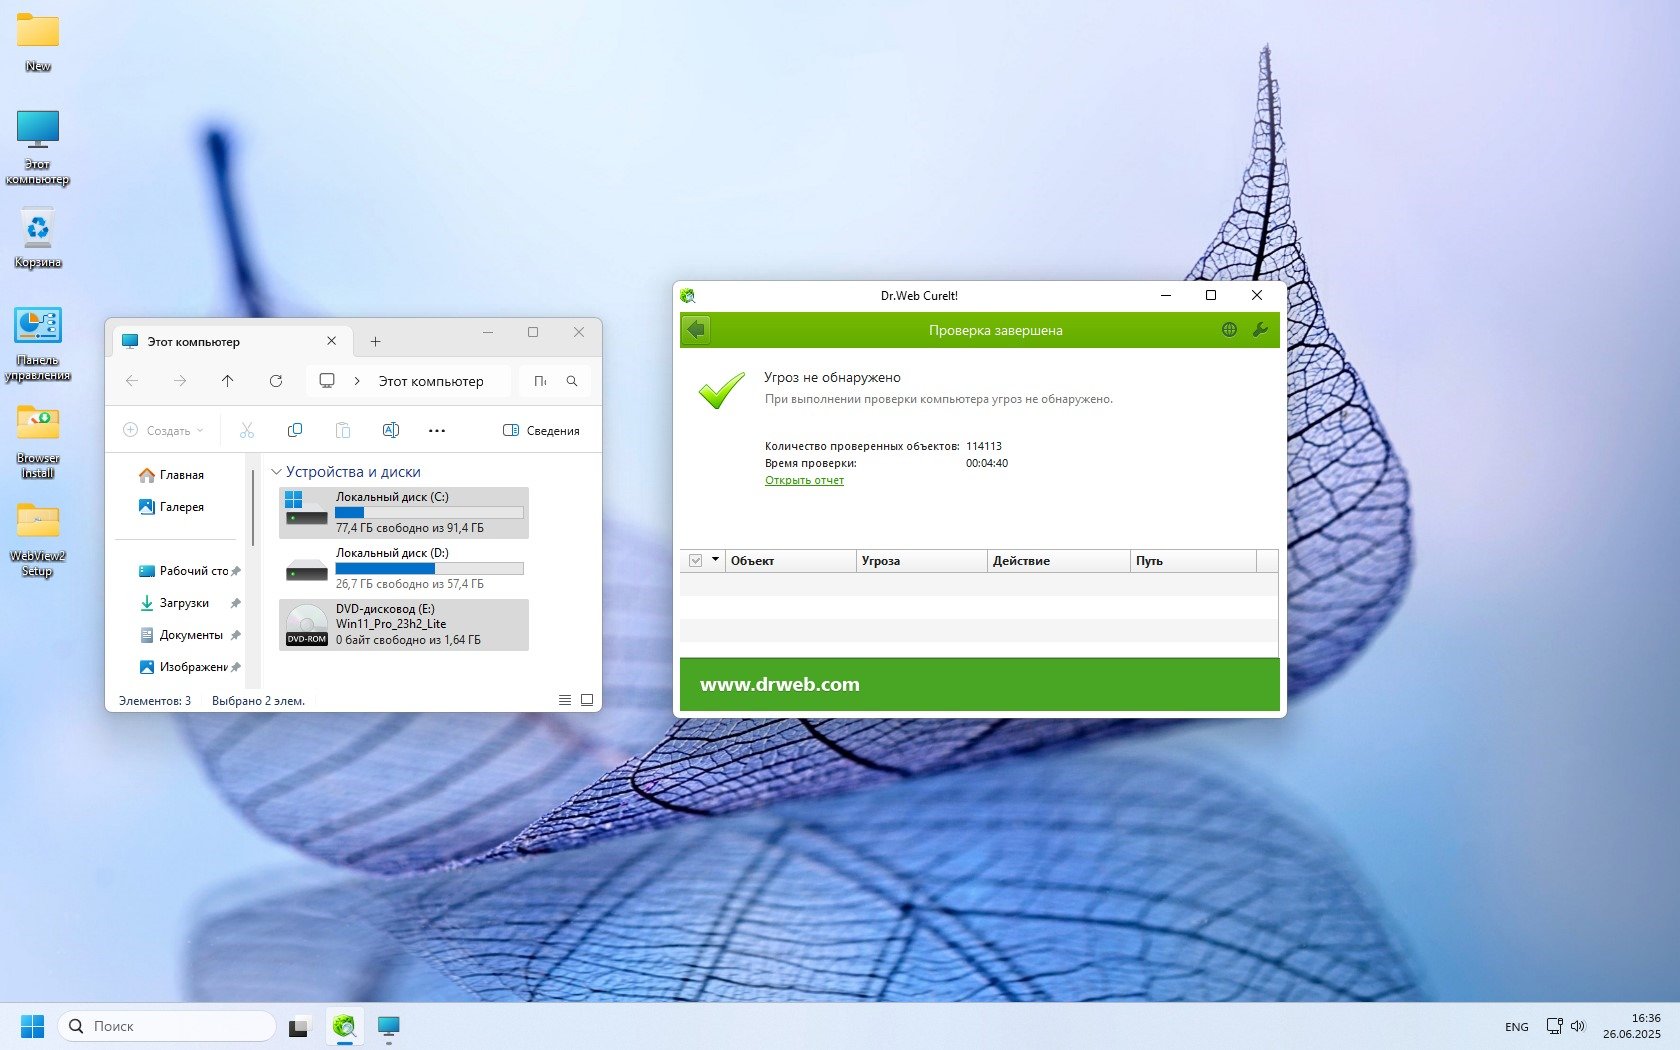This screenshot has height=1050, width=1680.
Task: Open the Dr.Web language globe icon
Action: [x=1229, y=330]
